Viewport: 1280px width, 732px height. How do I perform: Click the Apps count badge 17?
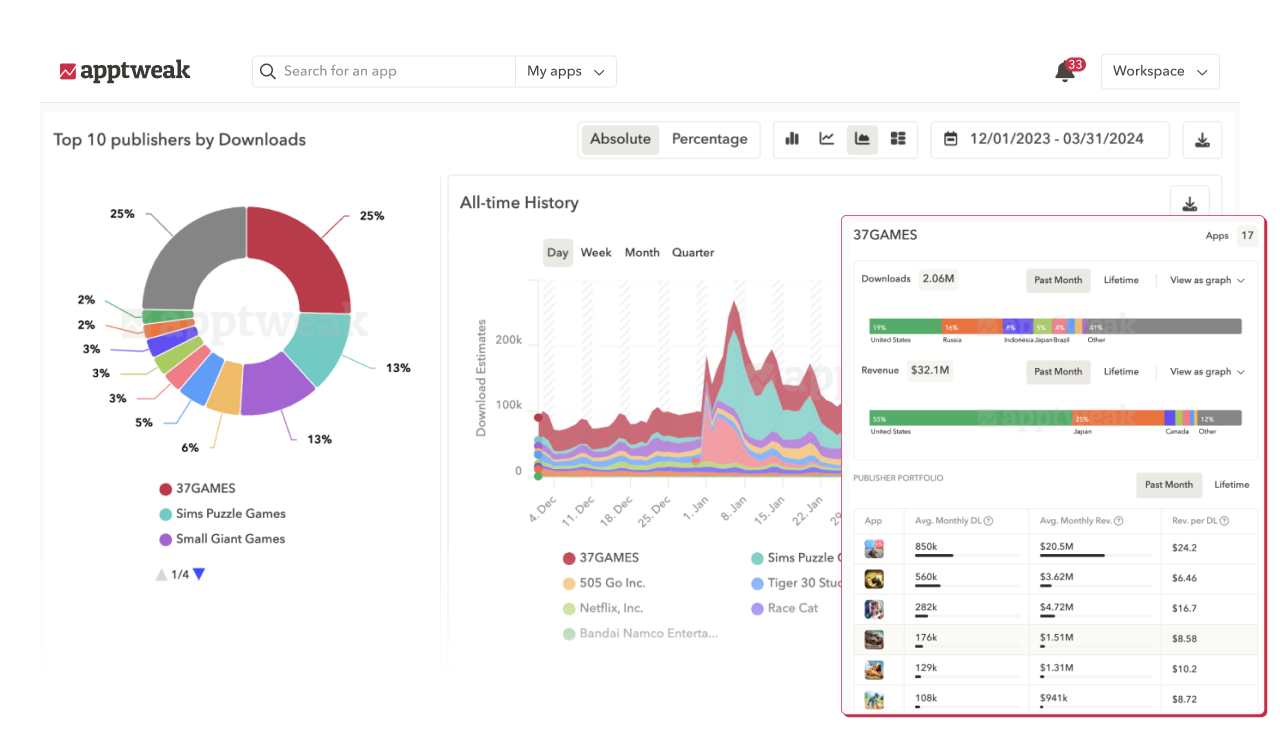(1247, 236)
